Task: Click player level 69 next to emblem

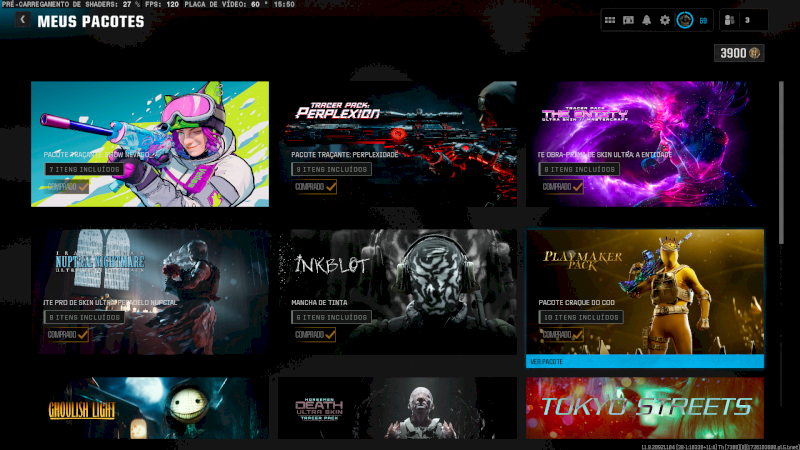Action: [x=703, y=21]
